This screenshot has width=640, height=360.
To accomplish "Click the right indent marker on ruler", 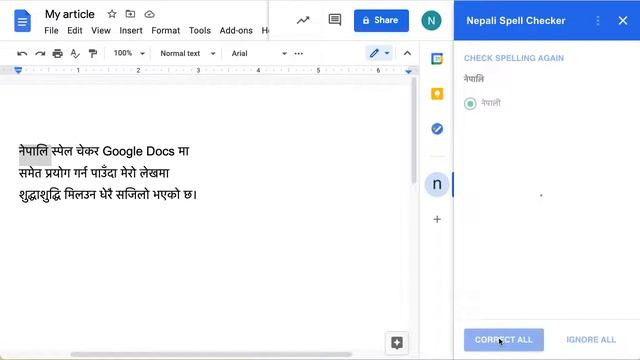I will tap(408, 72).
